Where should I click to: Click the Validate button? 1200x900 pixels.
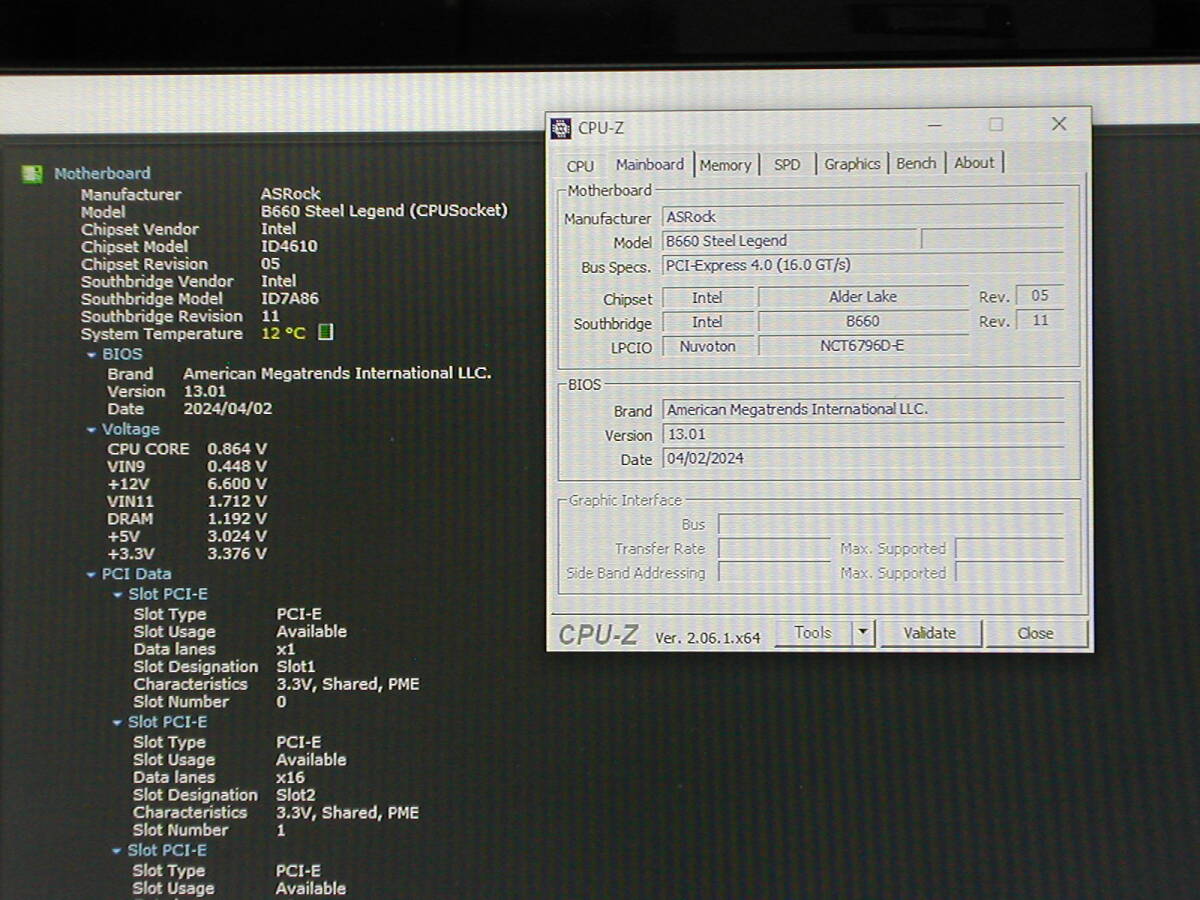(930, 633)
